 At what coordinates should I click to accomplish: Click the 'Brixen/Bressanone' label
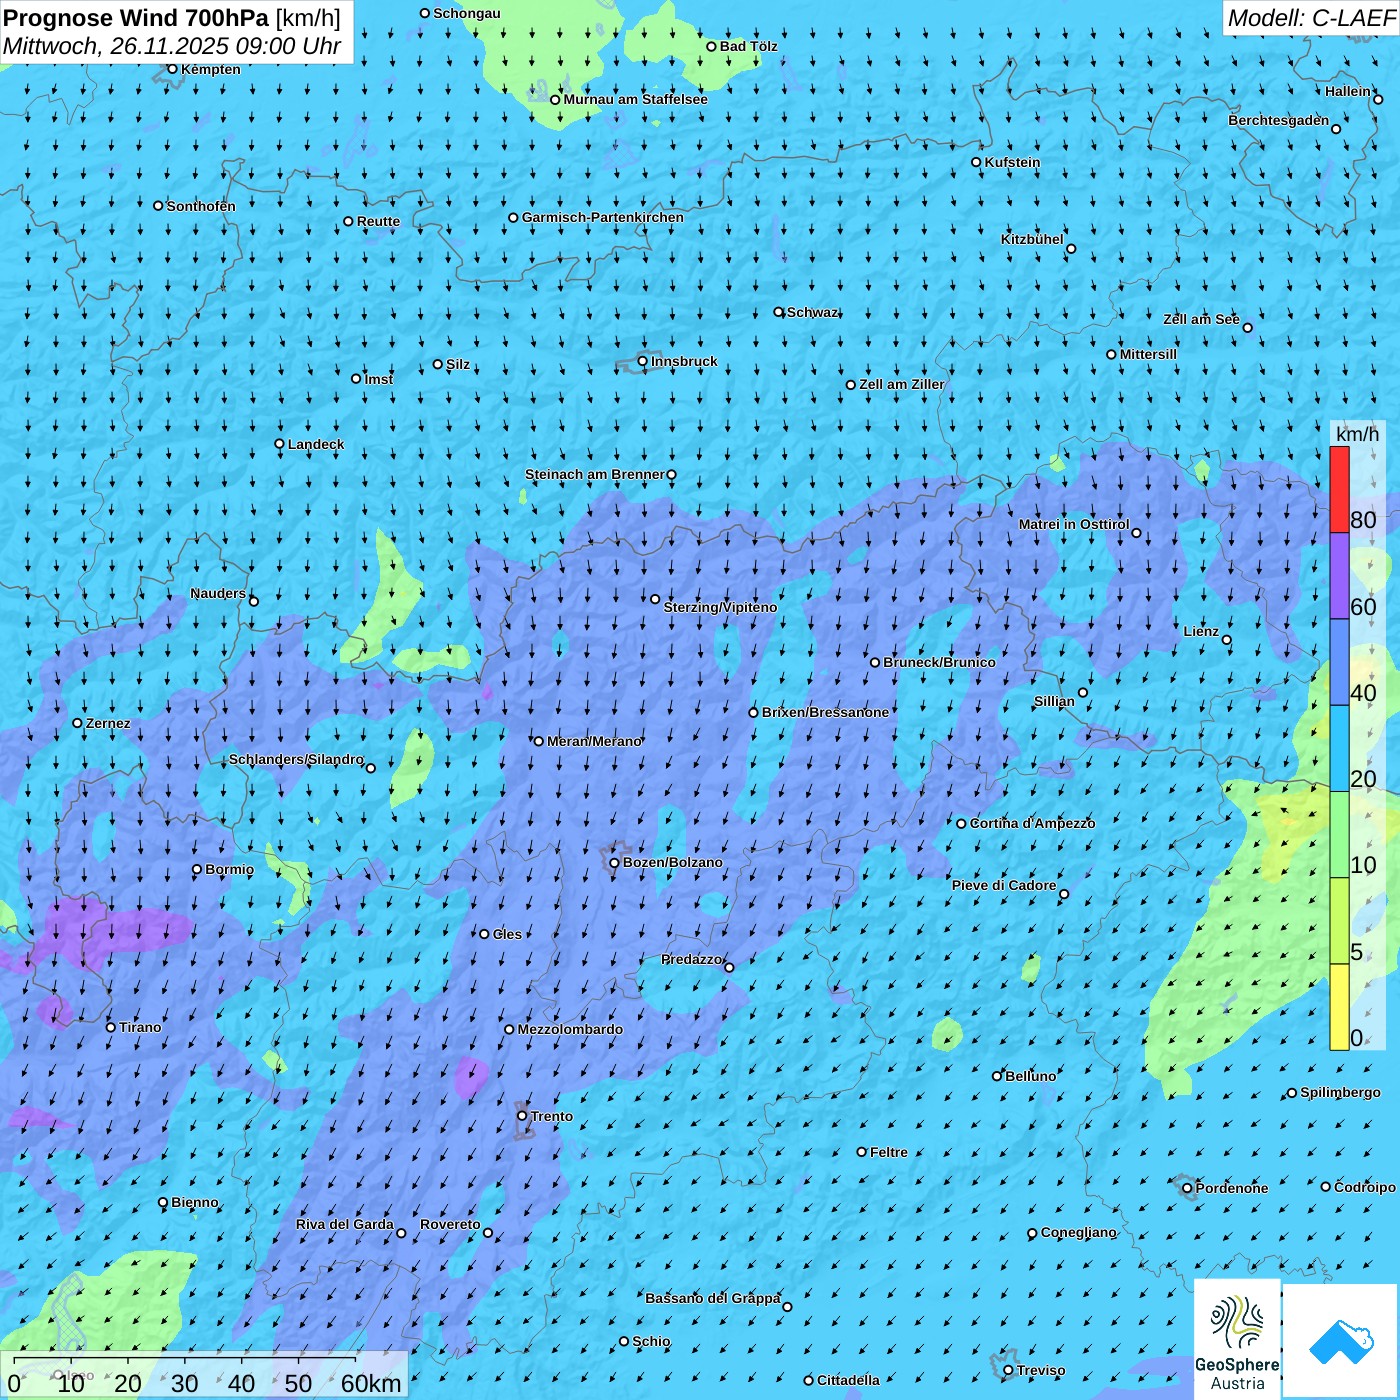pyautogui.click(x=825, y=712)
